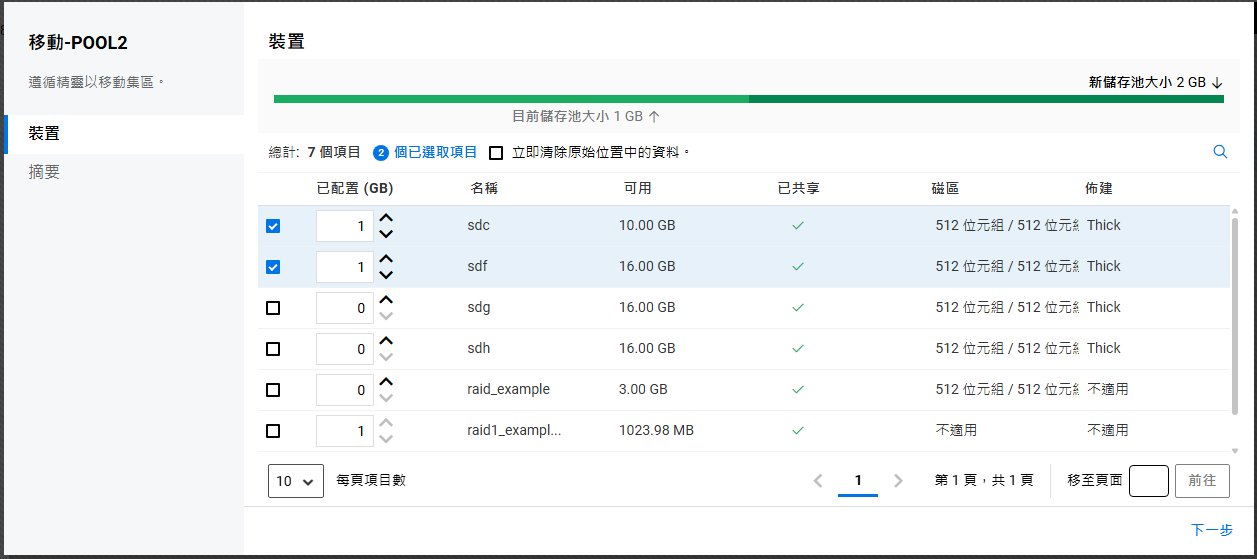Image resolution: width=1257 pixels, height=559 pixels.
Task: Sort by 已配置 (GB) column header
Action: click(x=354, y=188)
